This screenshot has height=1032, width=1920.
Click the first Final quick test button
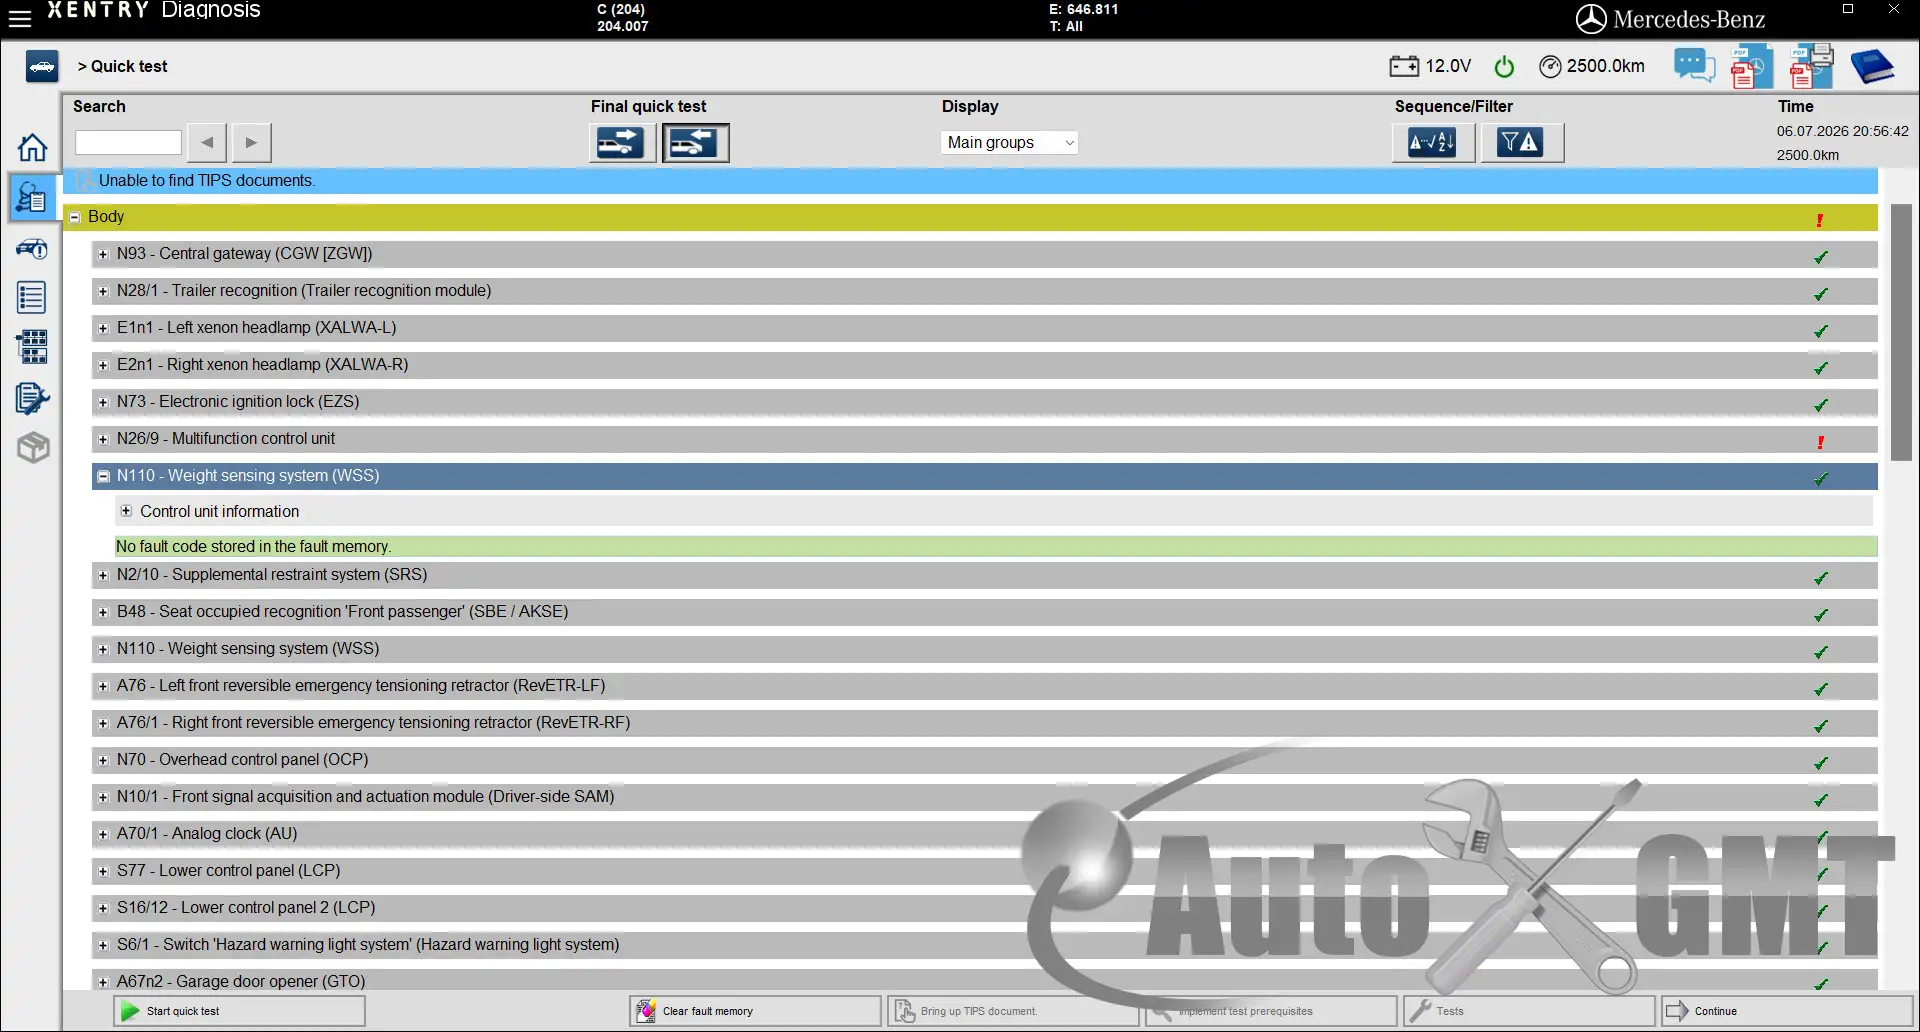coord(622,143)
